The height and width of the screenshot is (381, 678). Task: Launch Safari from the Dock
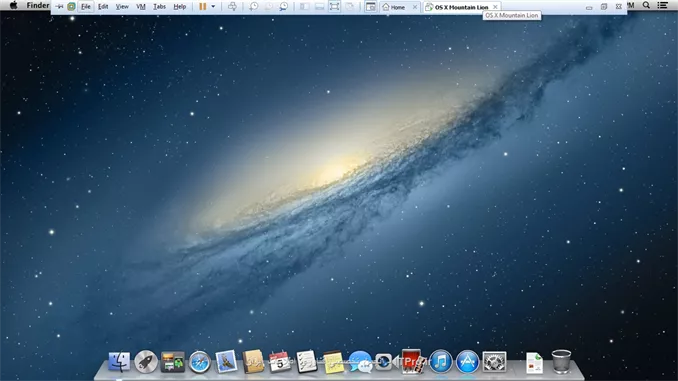pyautogui.click(x=199, y=362)
